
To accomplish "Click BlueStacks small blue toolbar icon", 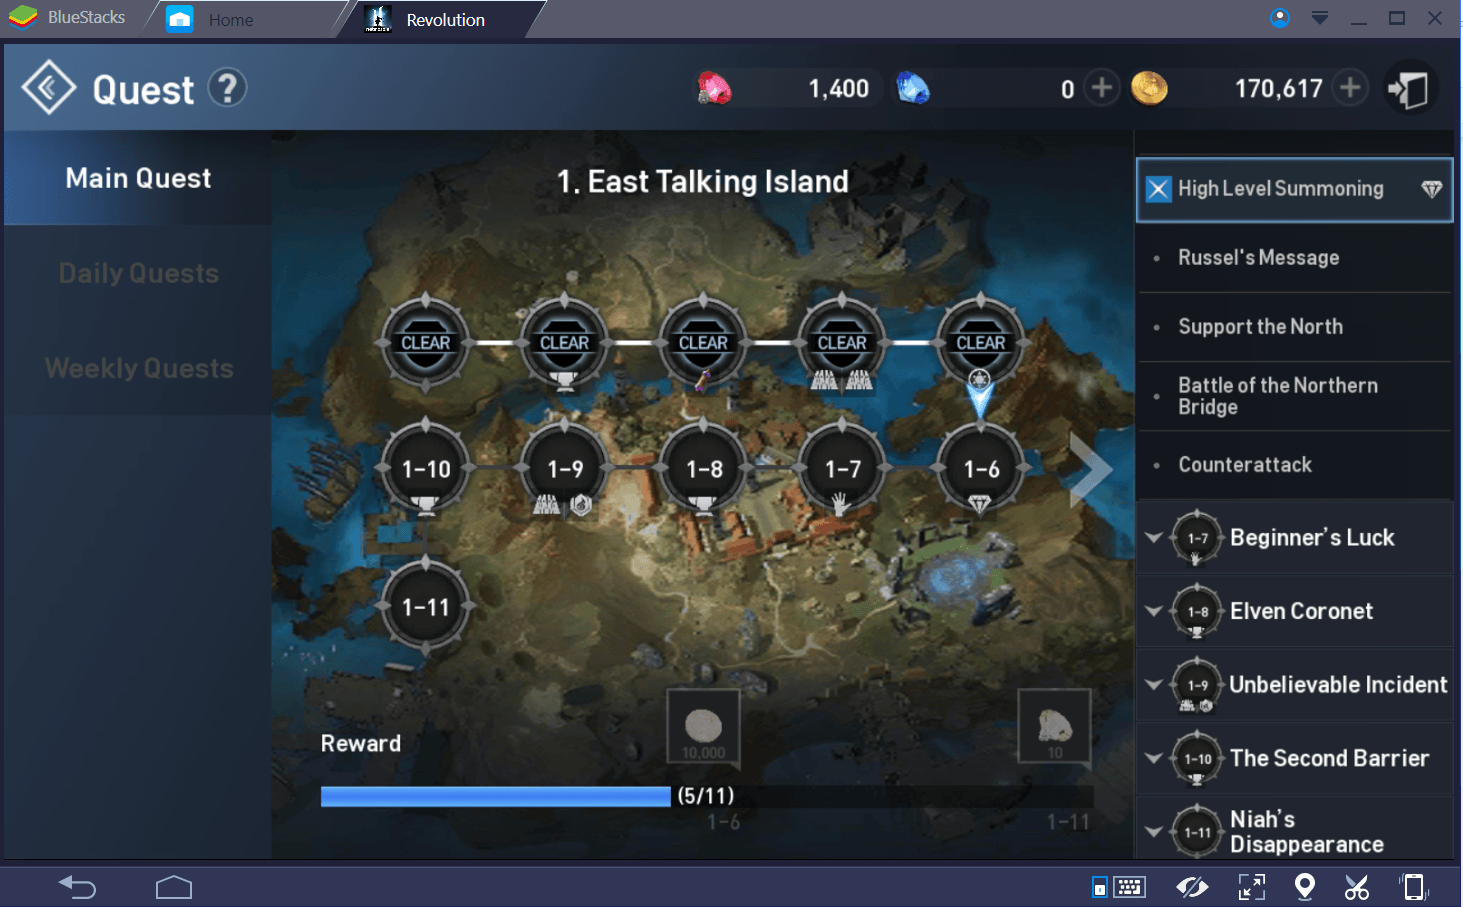I will point(1099,887).
